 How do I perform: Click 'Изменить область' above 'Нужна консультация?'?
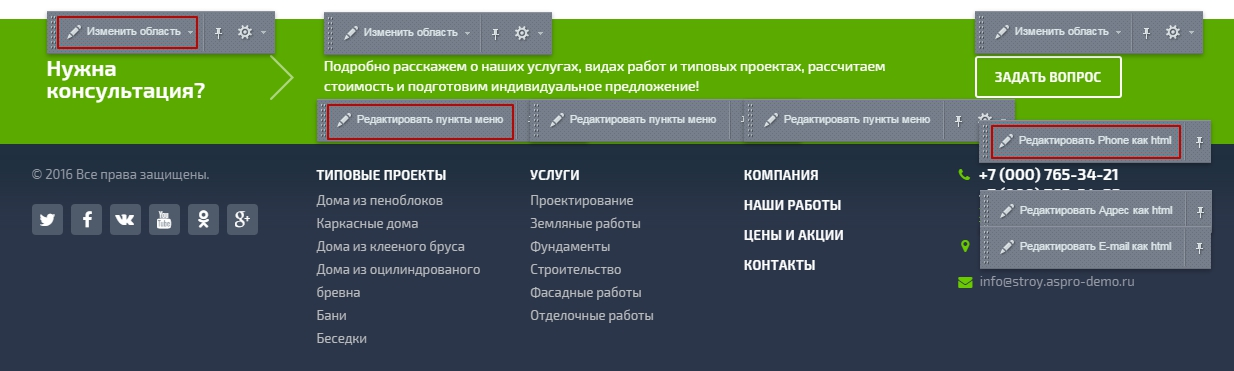[x=127, y=32]
